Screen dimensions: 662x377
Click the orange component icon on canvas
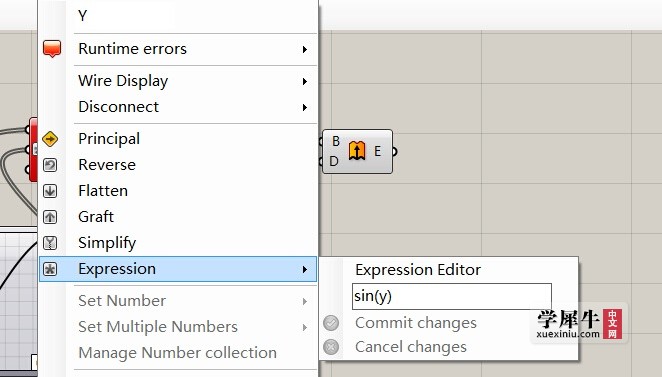click(x=357, y=151)
